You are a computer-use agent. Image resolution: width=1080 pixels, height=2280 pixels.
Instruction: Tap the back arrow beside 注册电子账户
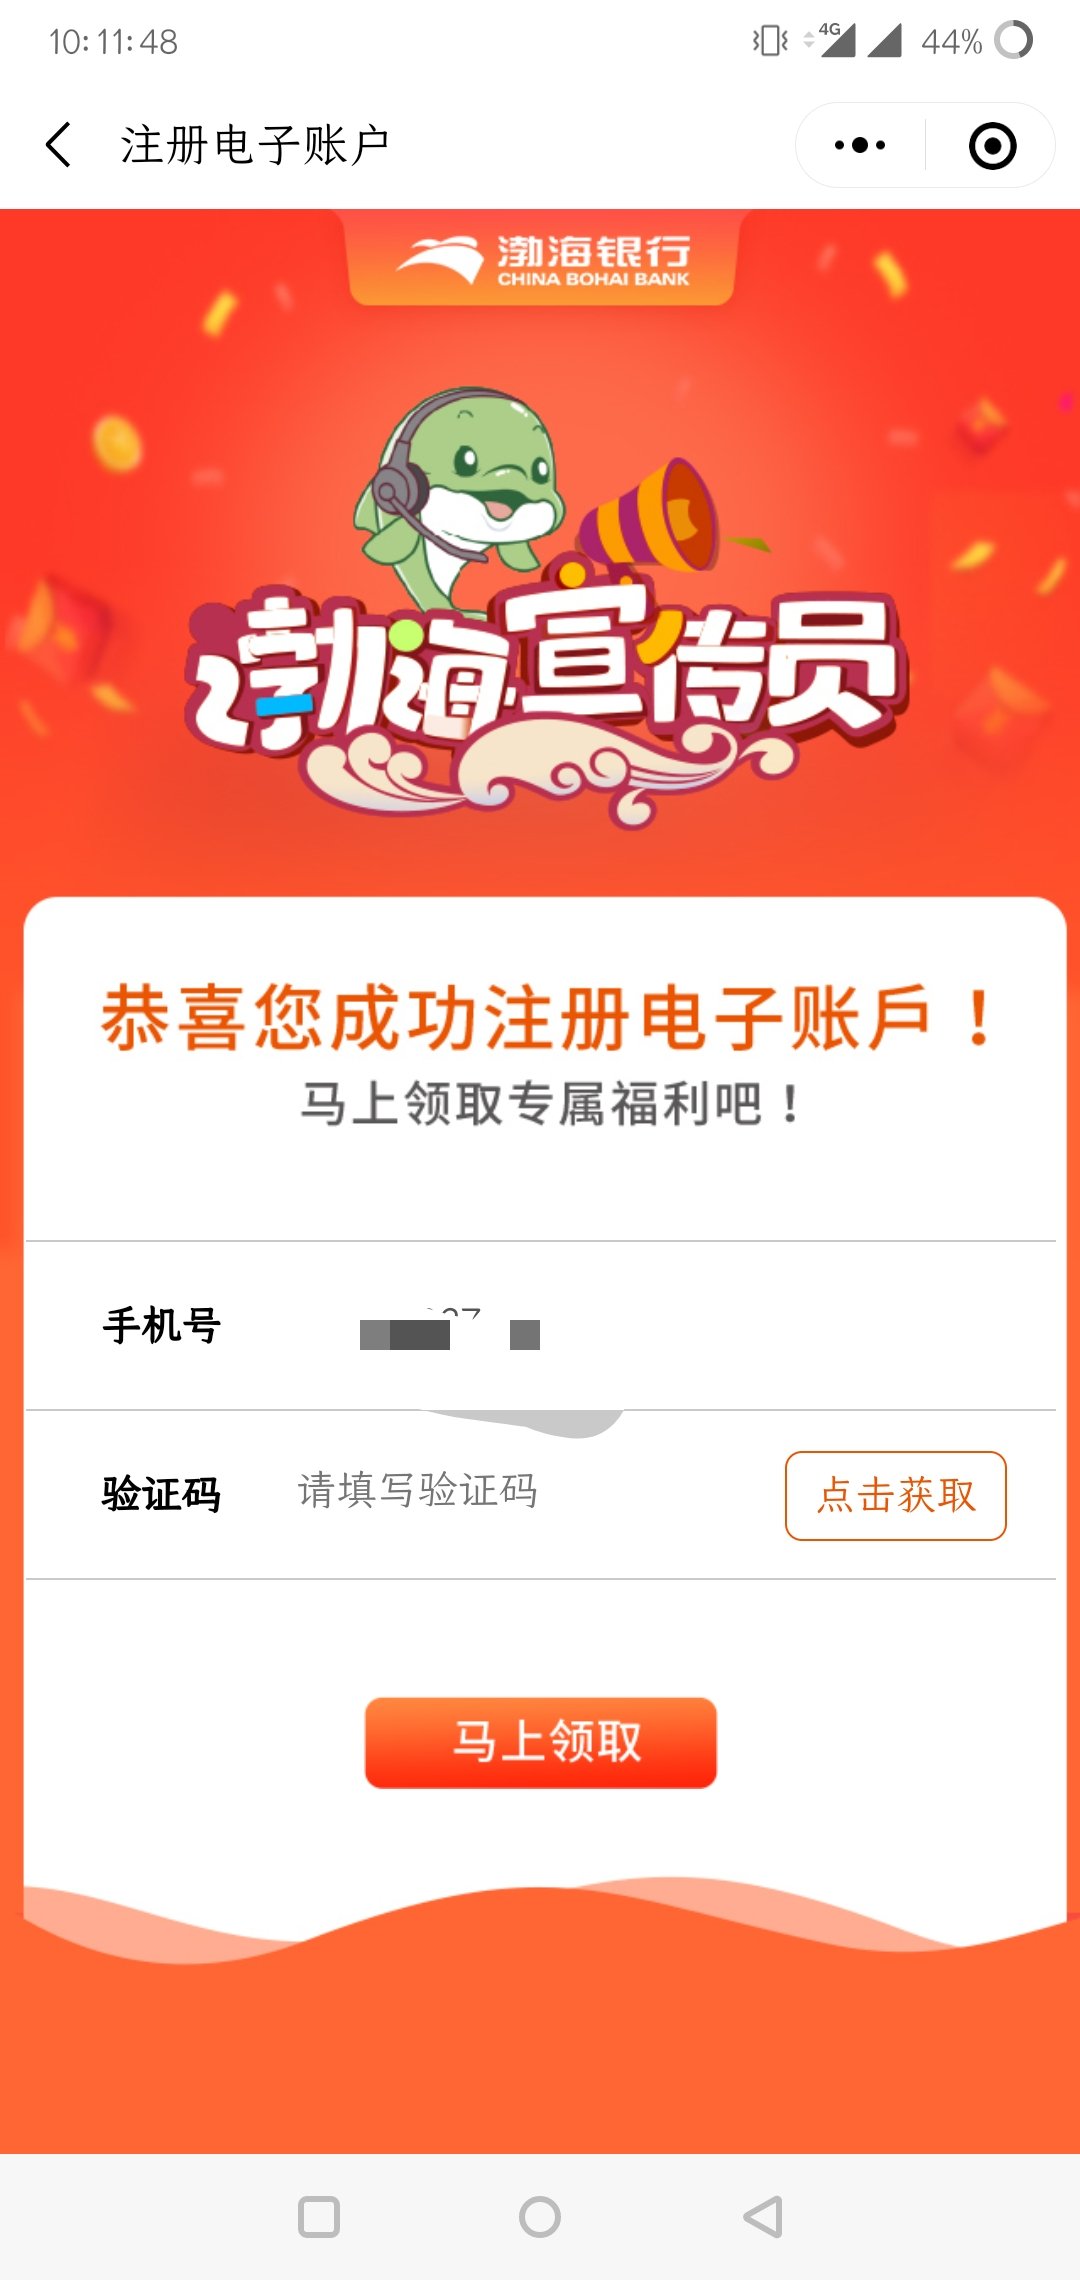point(59,145)
